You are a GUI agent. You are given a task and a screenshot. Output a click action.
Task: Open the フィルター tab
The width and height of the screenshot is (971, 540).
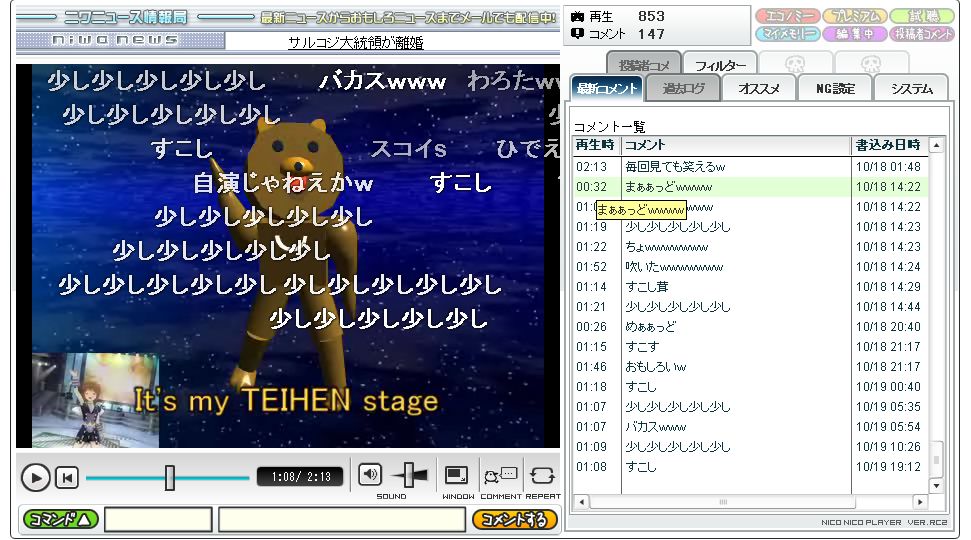pos(720,64)
